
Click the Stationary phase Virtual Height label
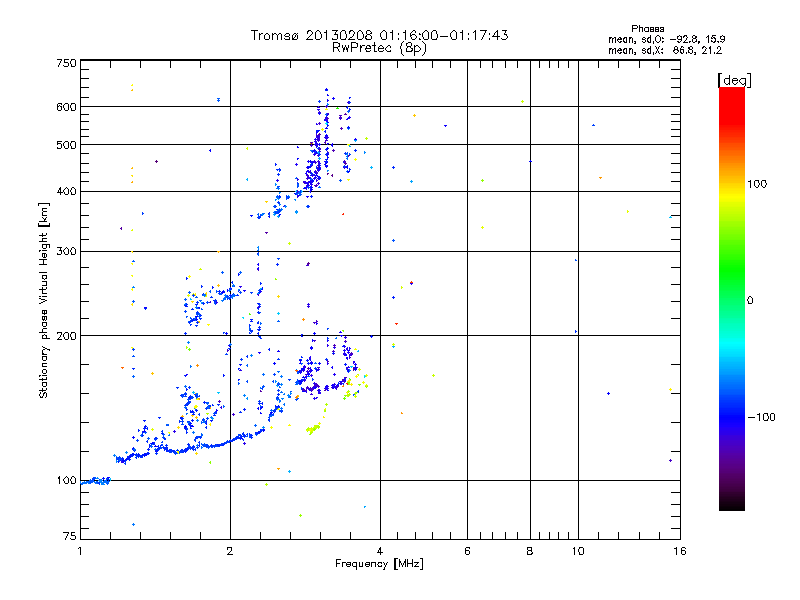coord(43,301)
